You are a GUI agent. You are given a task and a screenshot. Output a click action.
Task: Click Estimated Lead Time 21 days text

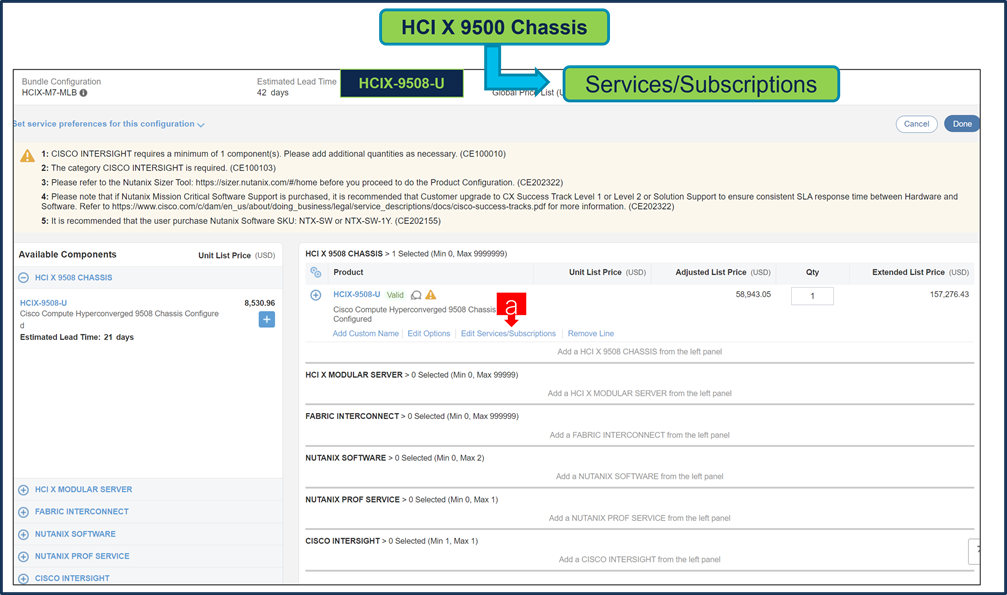click(76, 337)
